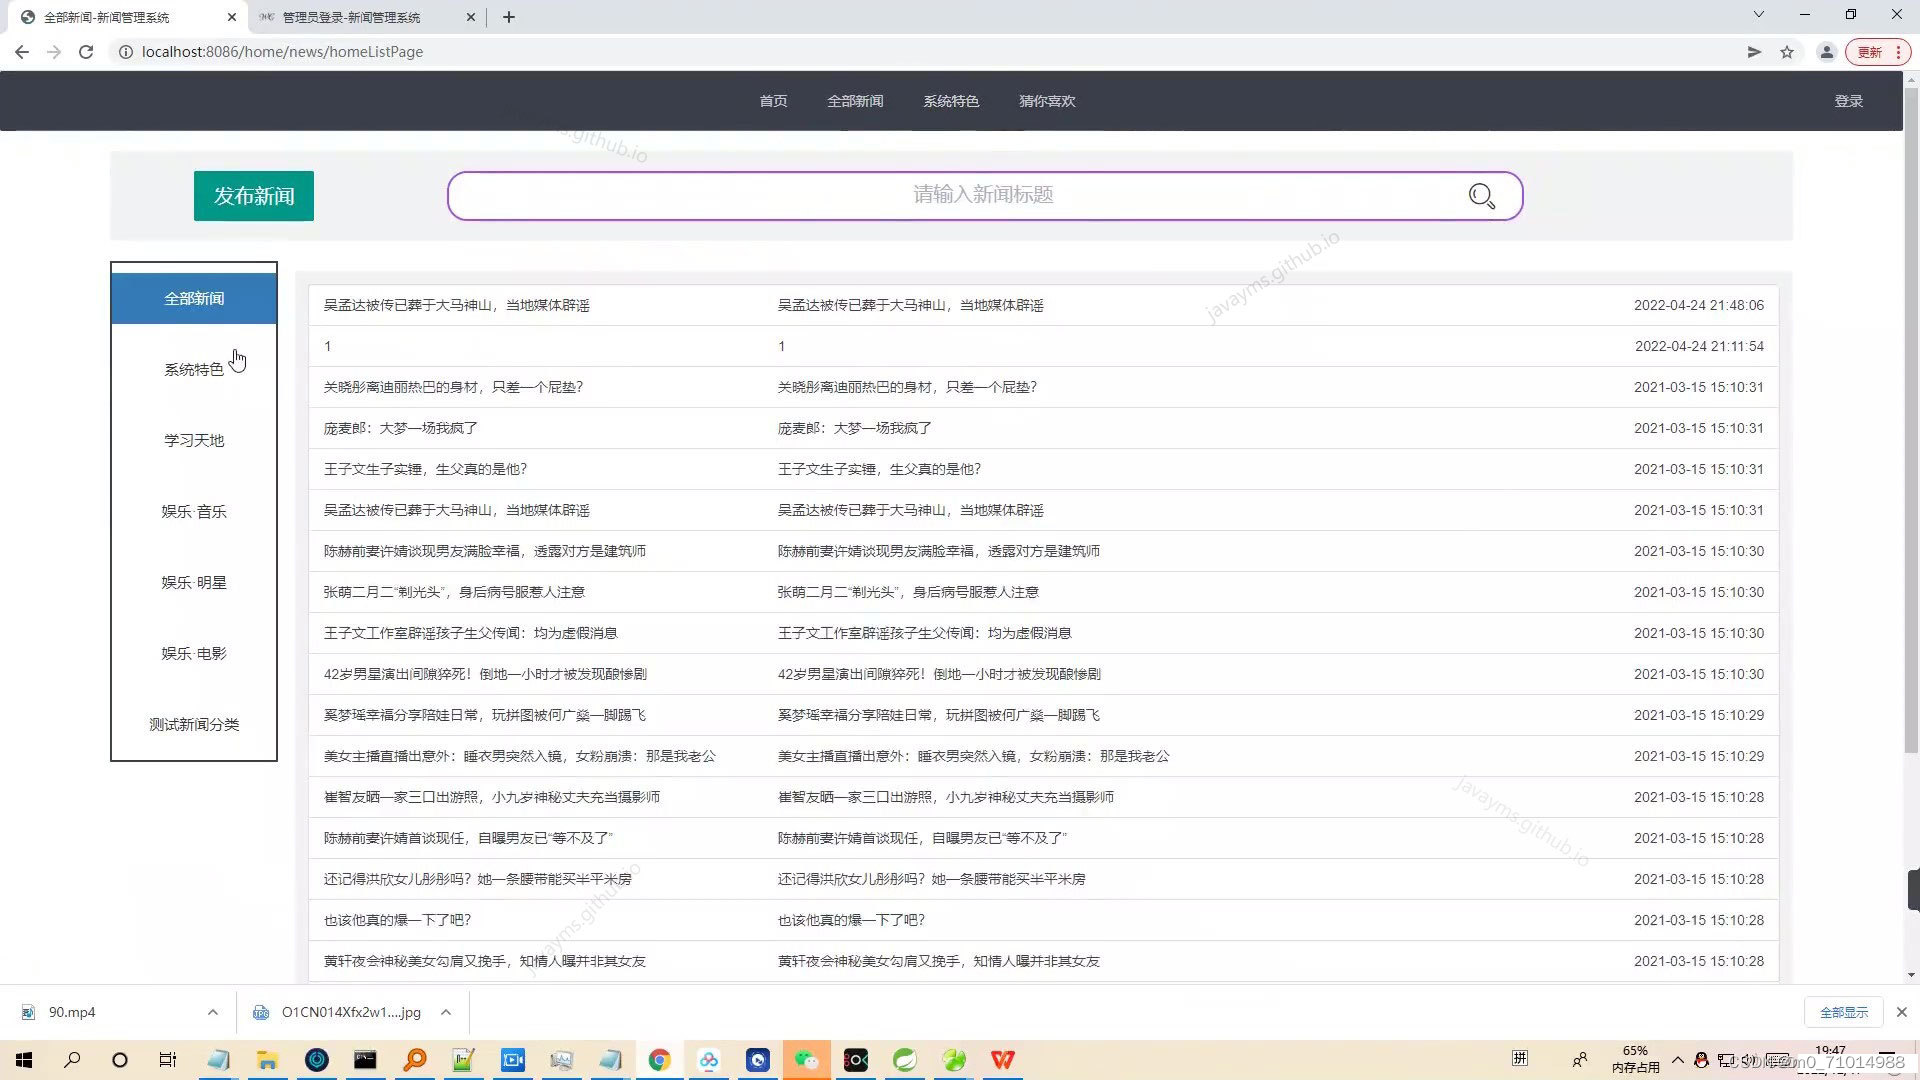Viewport: 1920px width, 1080px height.
Task: Open a new browser tab with plus icon
Action: pyautogui.click(x=508, y=17)
